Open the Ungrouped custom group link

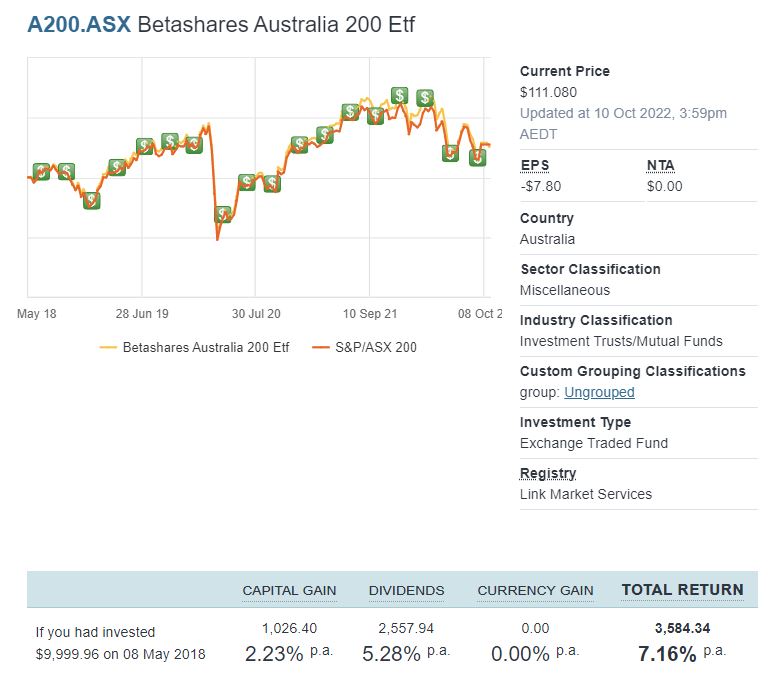tap(599, 392)
